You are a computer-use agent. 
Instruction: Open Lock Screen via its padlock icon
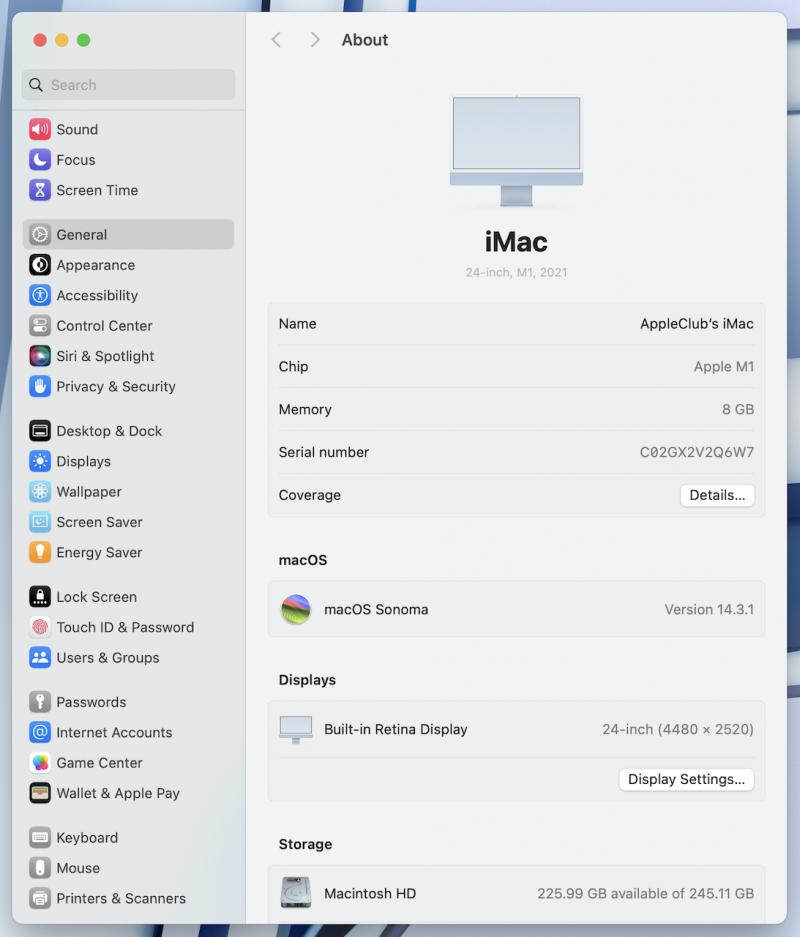coord(40,596)
